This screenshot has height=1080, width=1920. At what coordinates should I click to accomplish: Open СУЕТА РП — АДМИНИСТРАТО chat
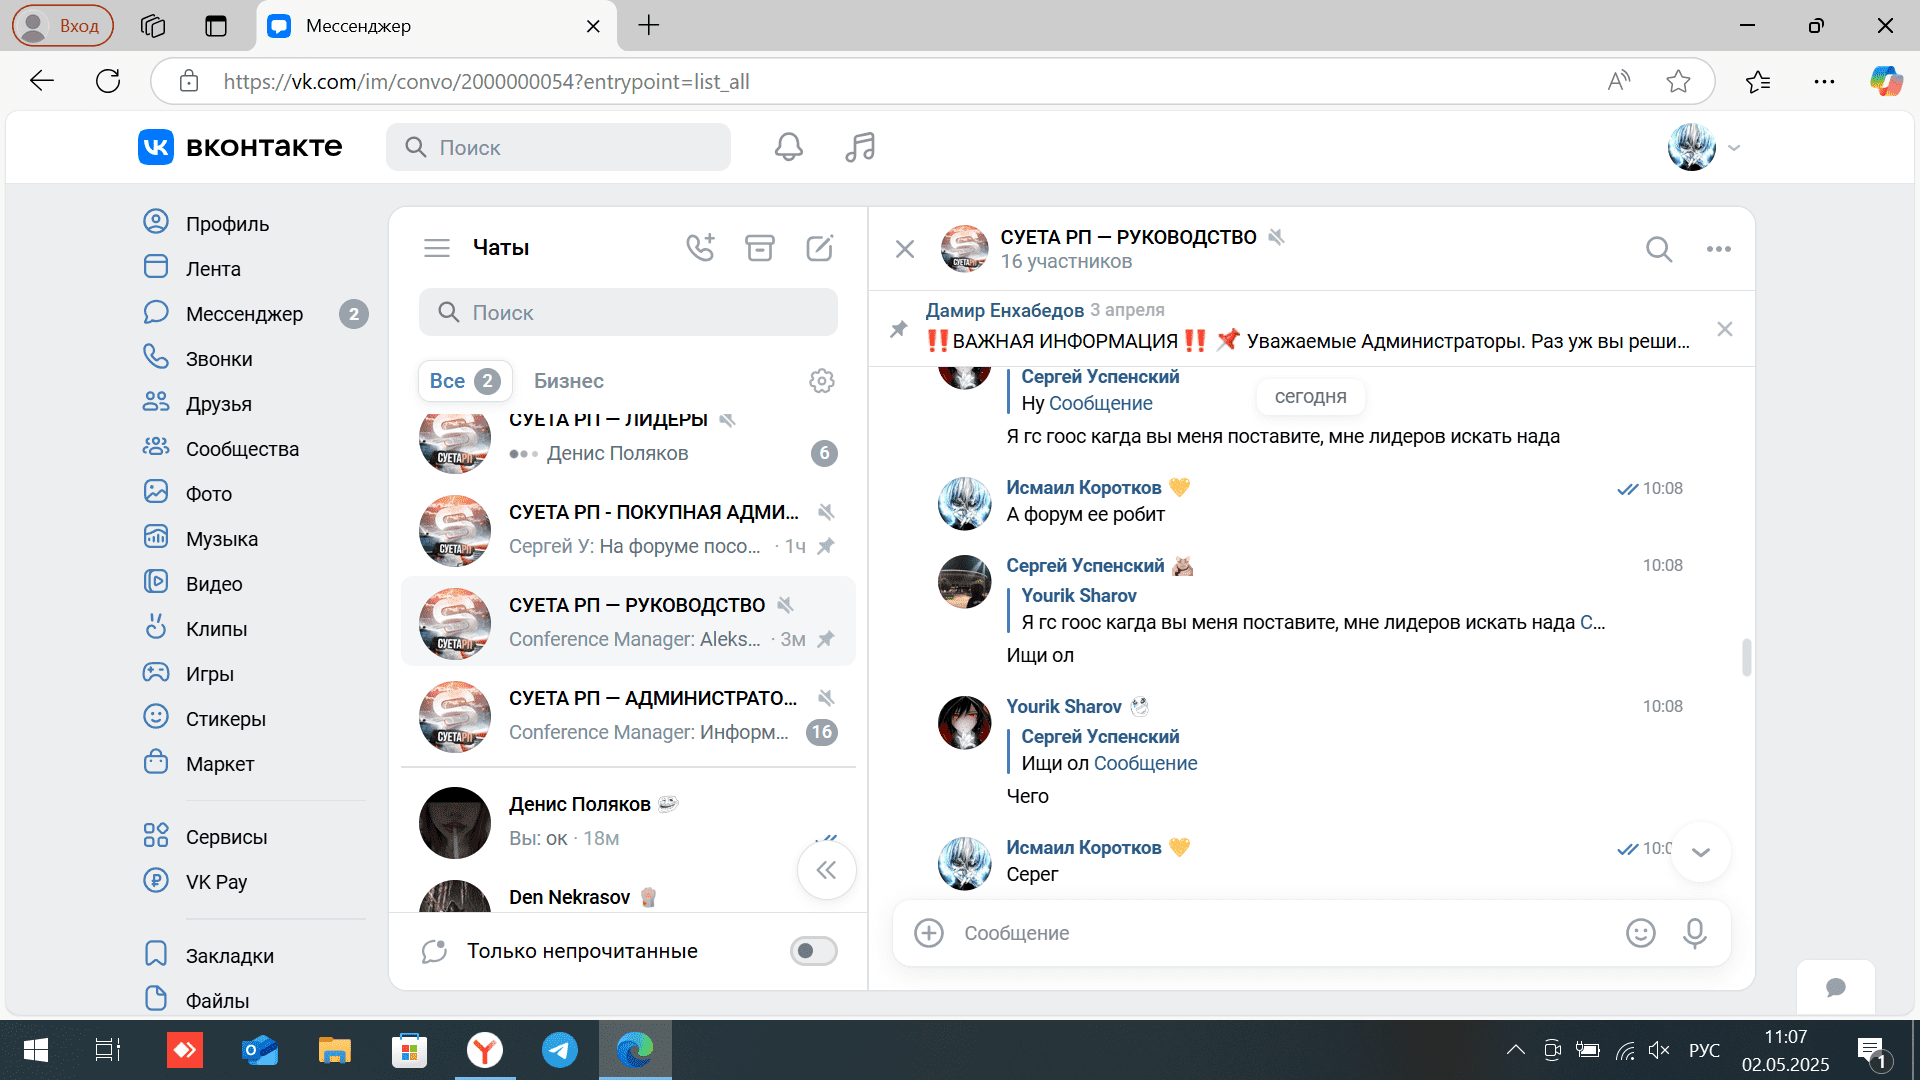click(x=628, y=715)
